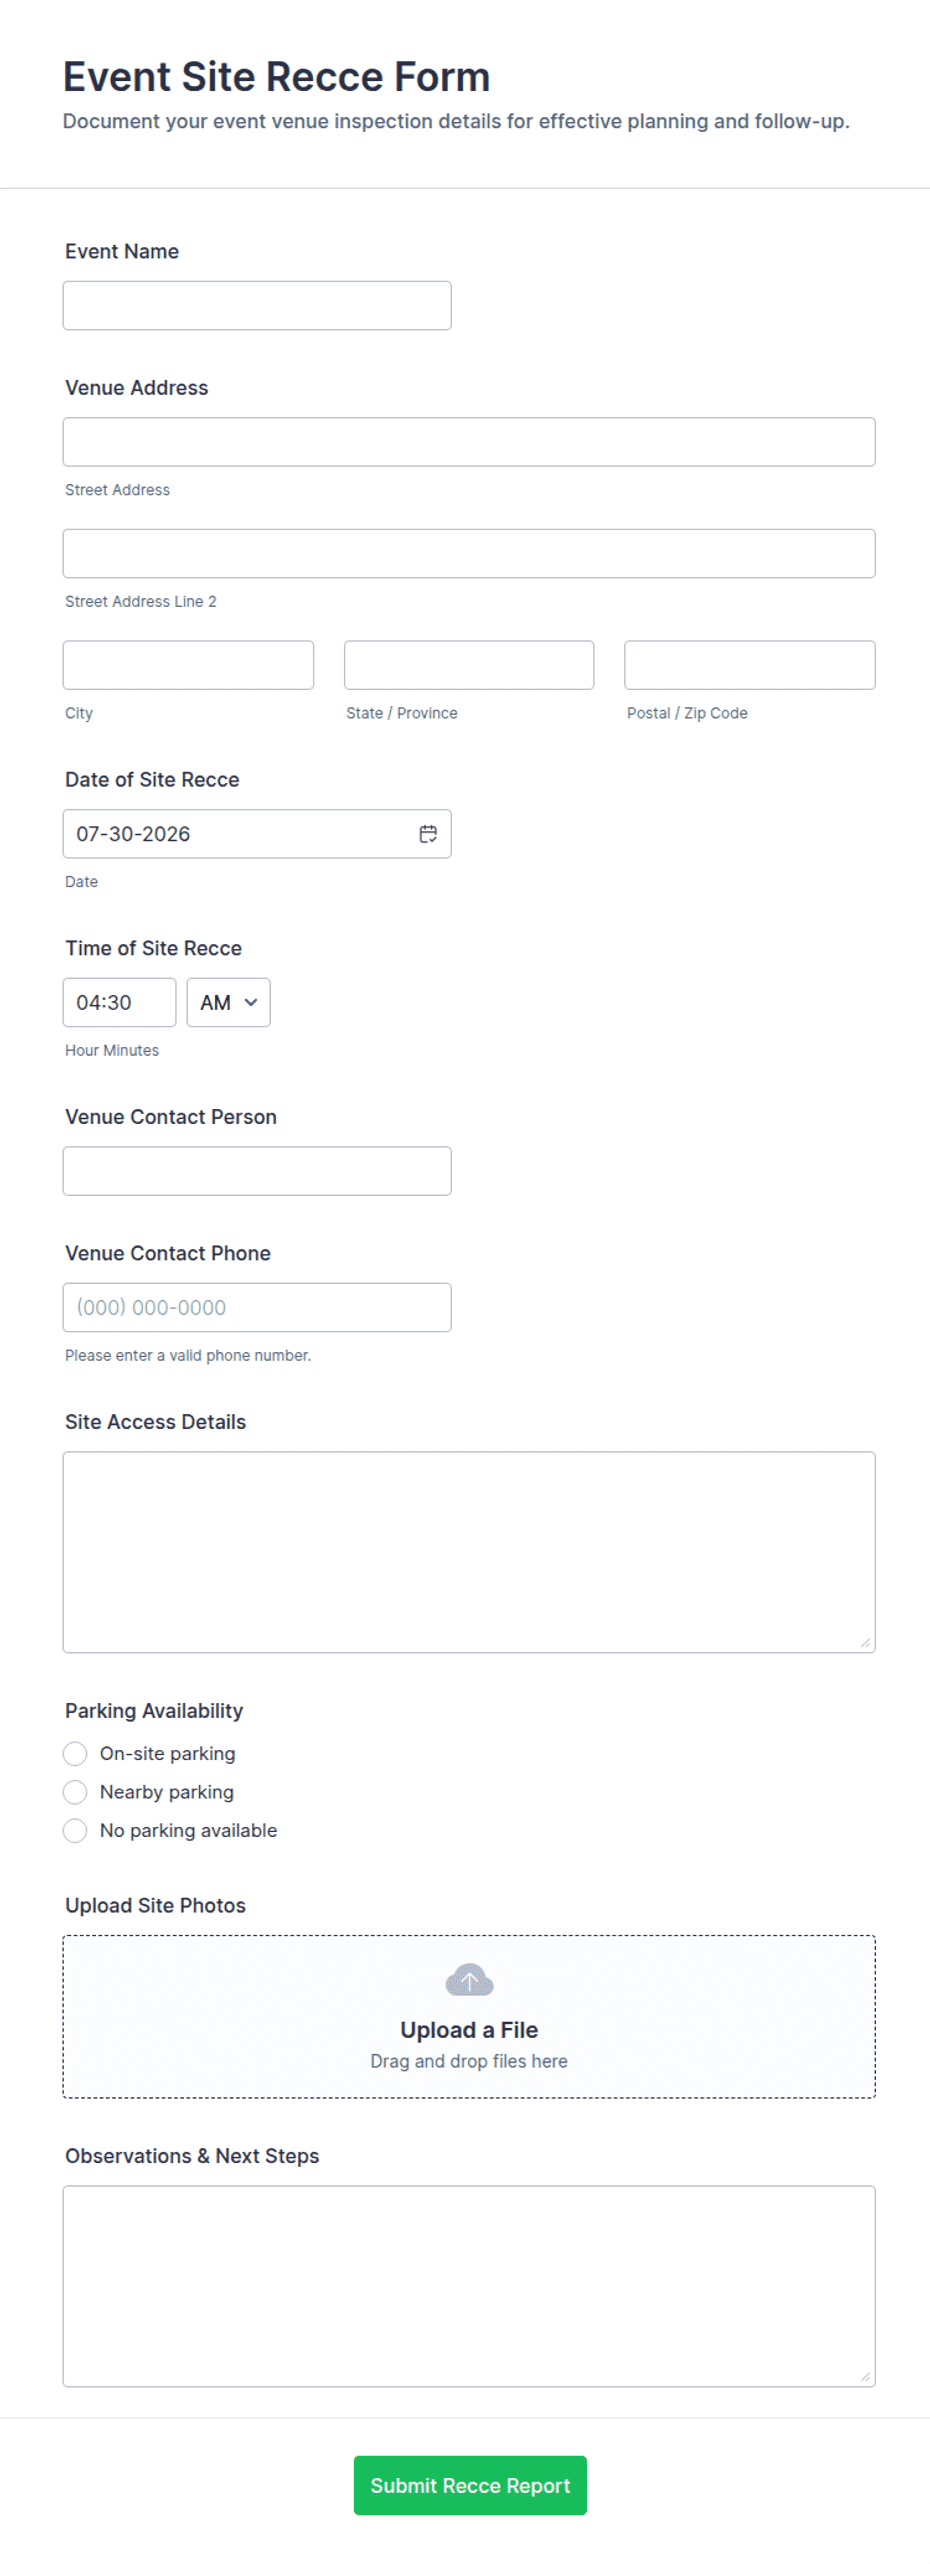
Task: Click Observations & Next Steps textarea
Action: point(469,2286)
